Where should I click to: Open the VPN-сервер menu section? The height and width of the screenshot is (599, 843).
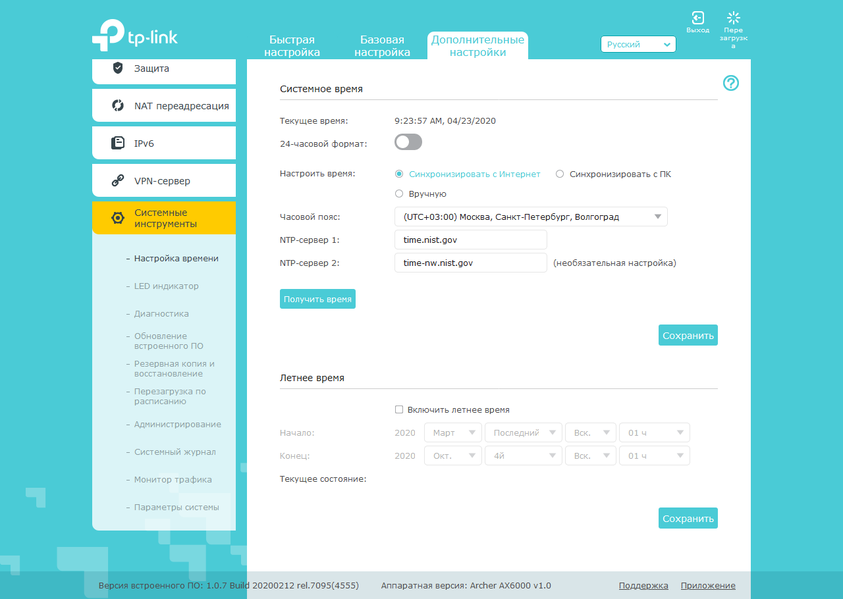point(164,181)
